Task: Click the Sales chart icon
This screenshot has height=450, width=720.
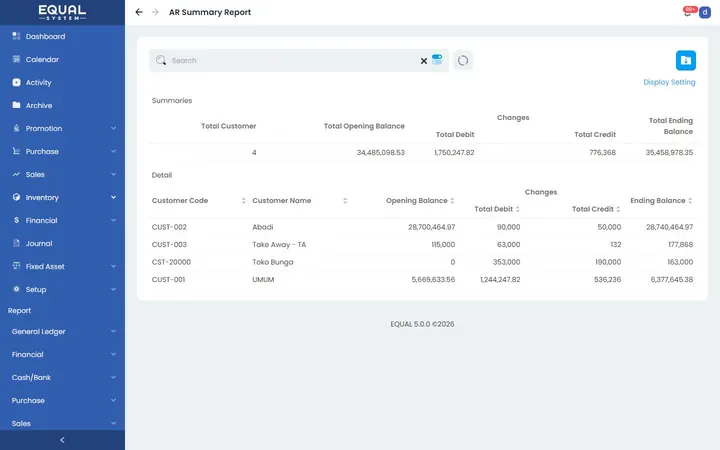Action: point(17,174)
